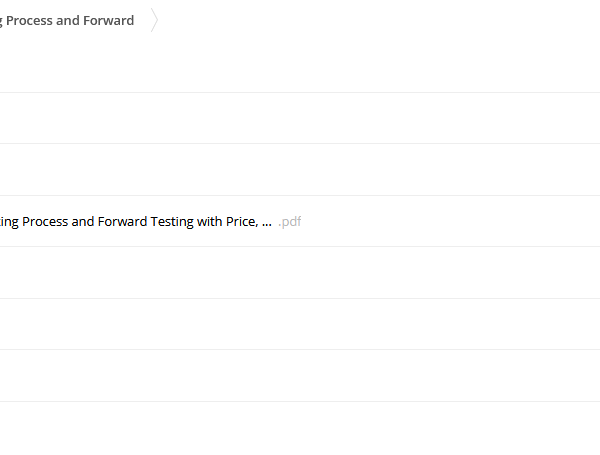Click the gray .pdf extension label
Screen dimensions: 600x455
click(x=290, y=222)
